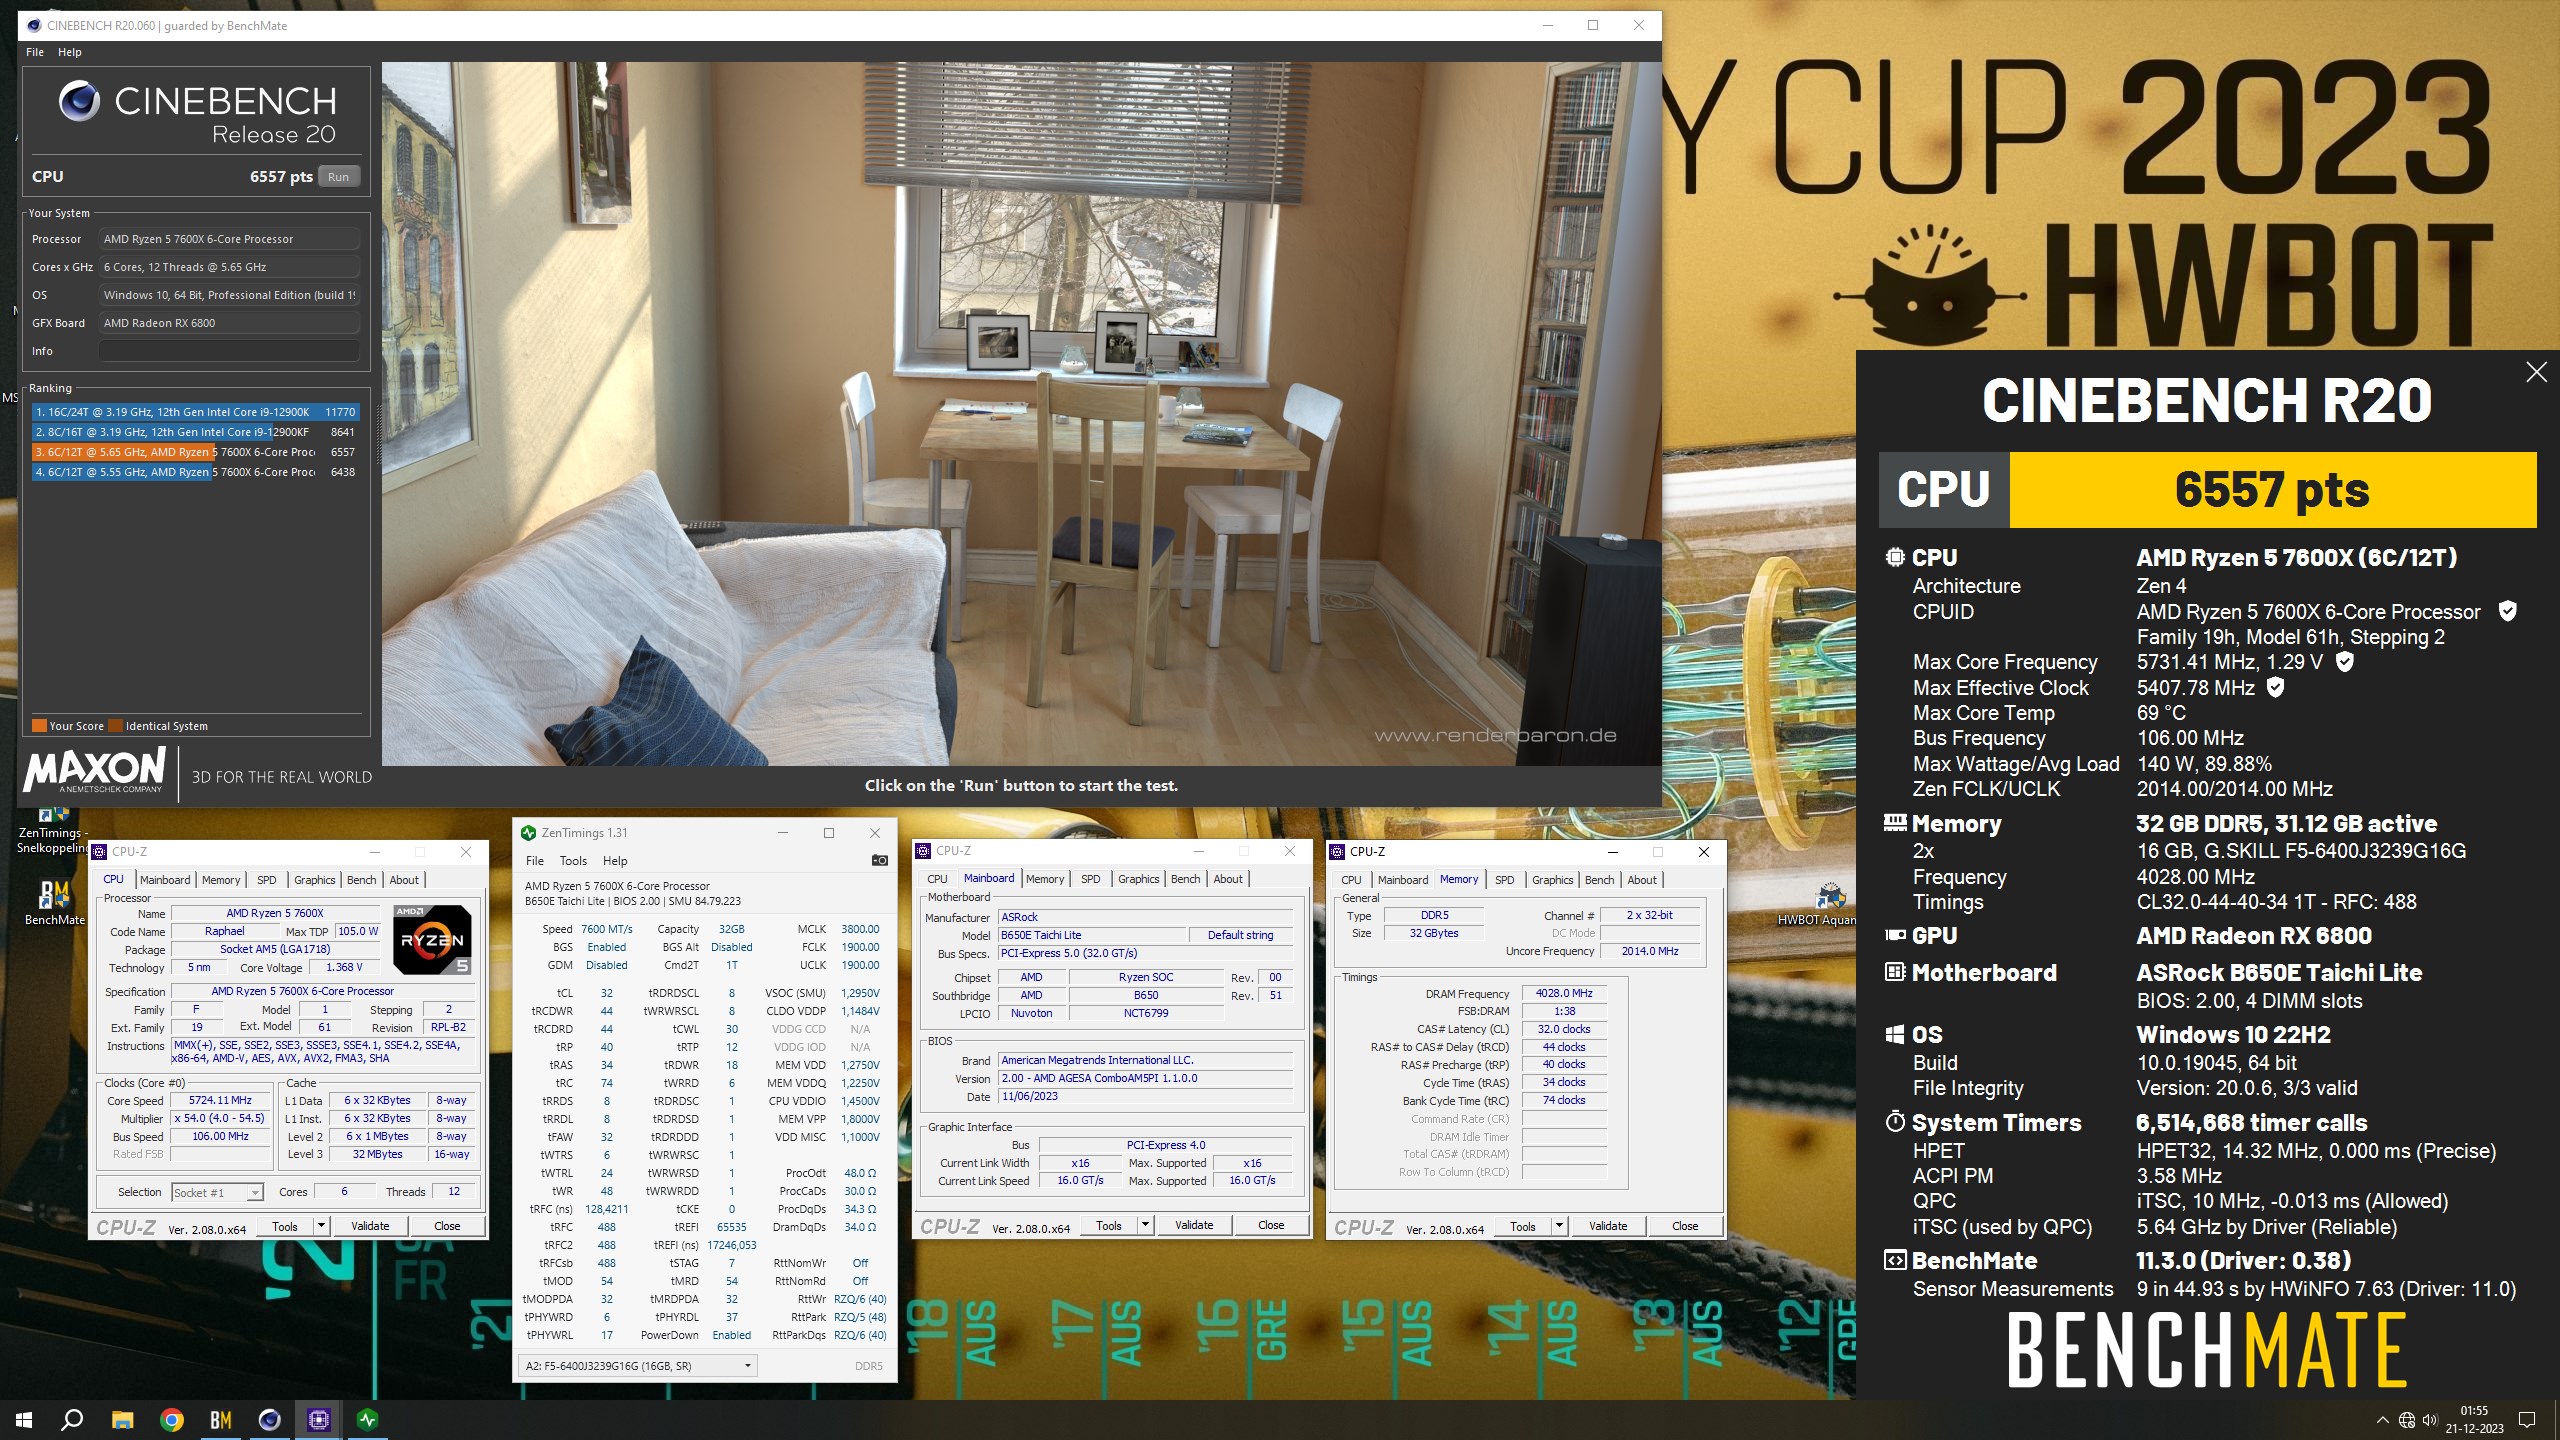Click the Core Speed value 5724.11 MHz
Image resolution: width=2560 pixels, height=1440 pixels.
[x=219, y=1100]
